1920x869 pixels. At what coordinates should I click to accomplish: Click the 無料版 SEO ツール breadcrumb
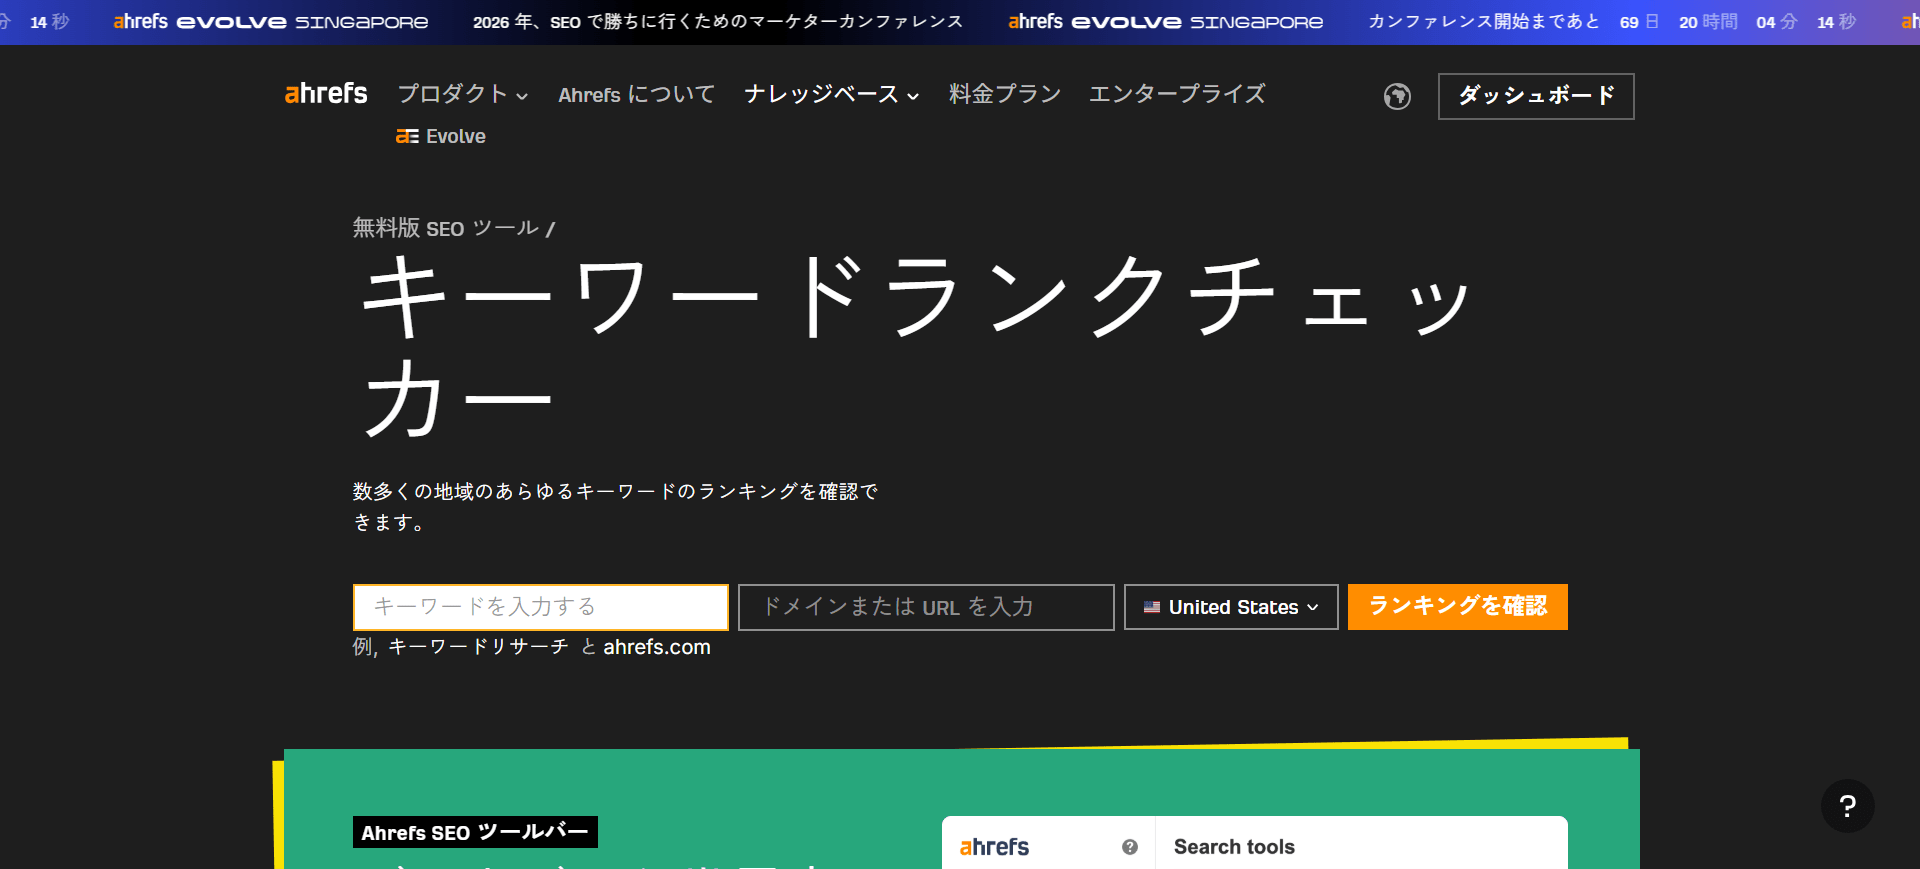[446, 228]
